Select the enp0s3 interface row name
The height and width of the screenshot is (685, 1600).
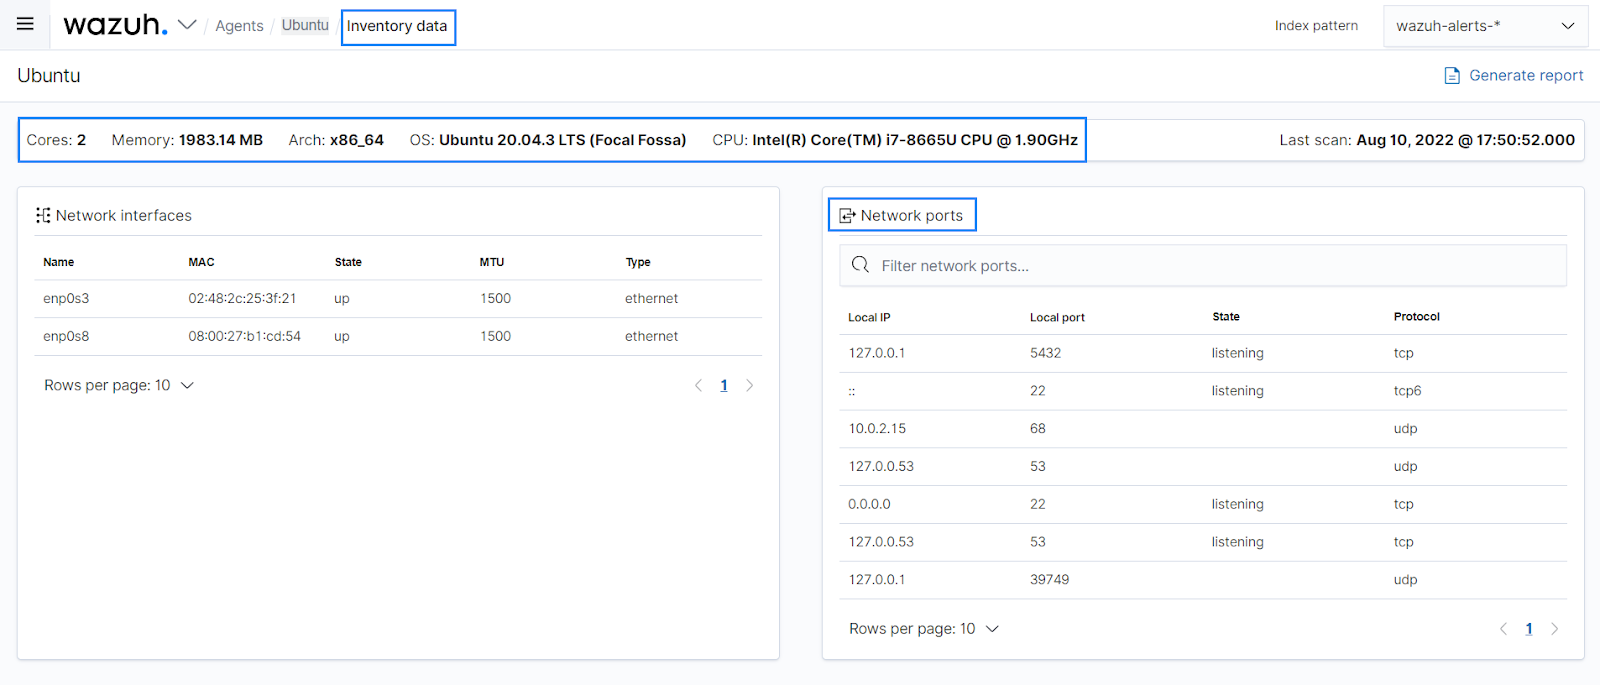66,298
